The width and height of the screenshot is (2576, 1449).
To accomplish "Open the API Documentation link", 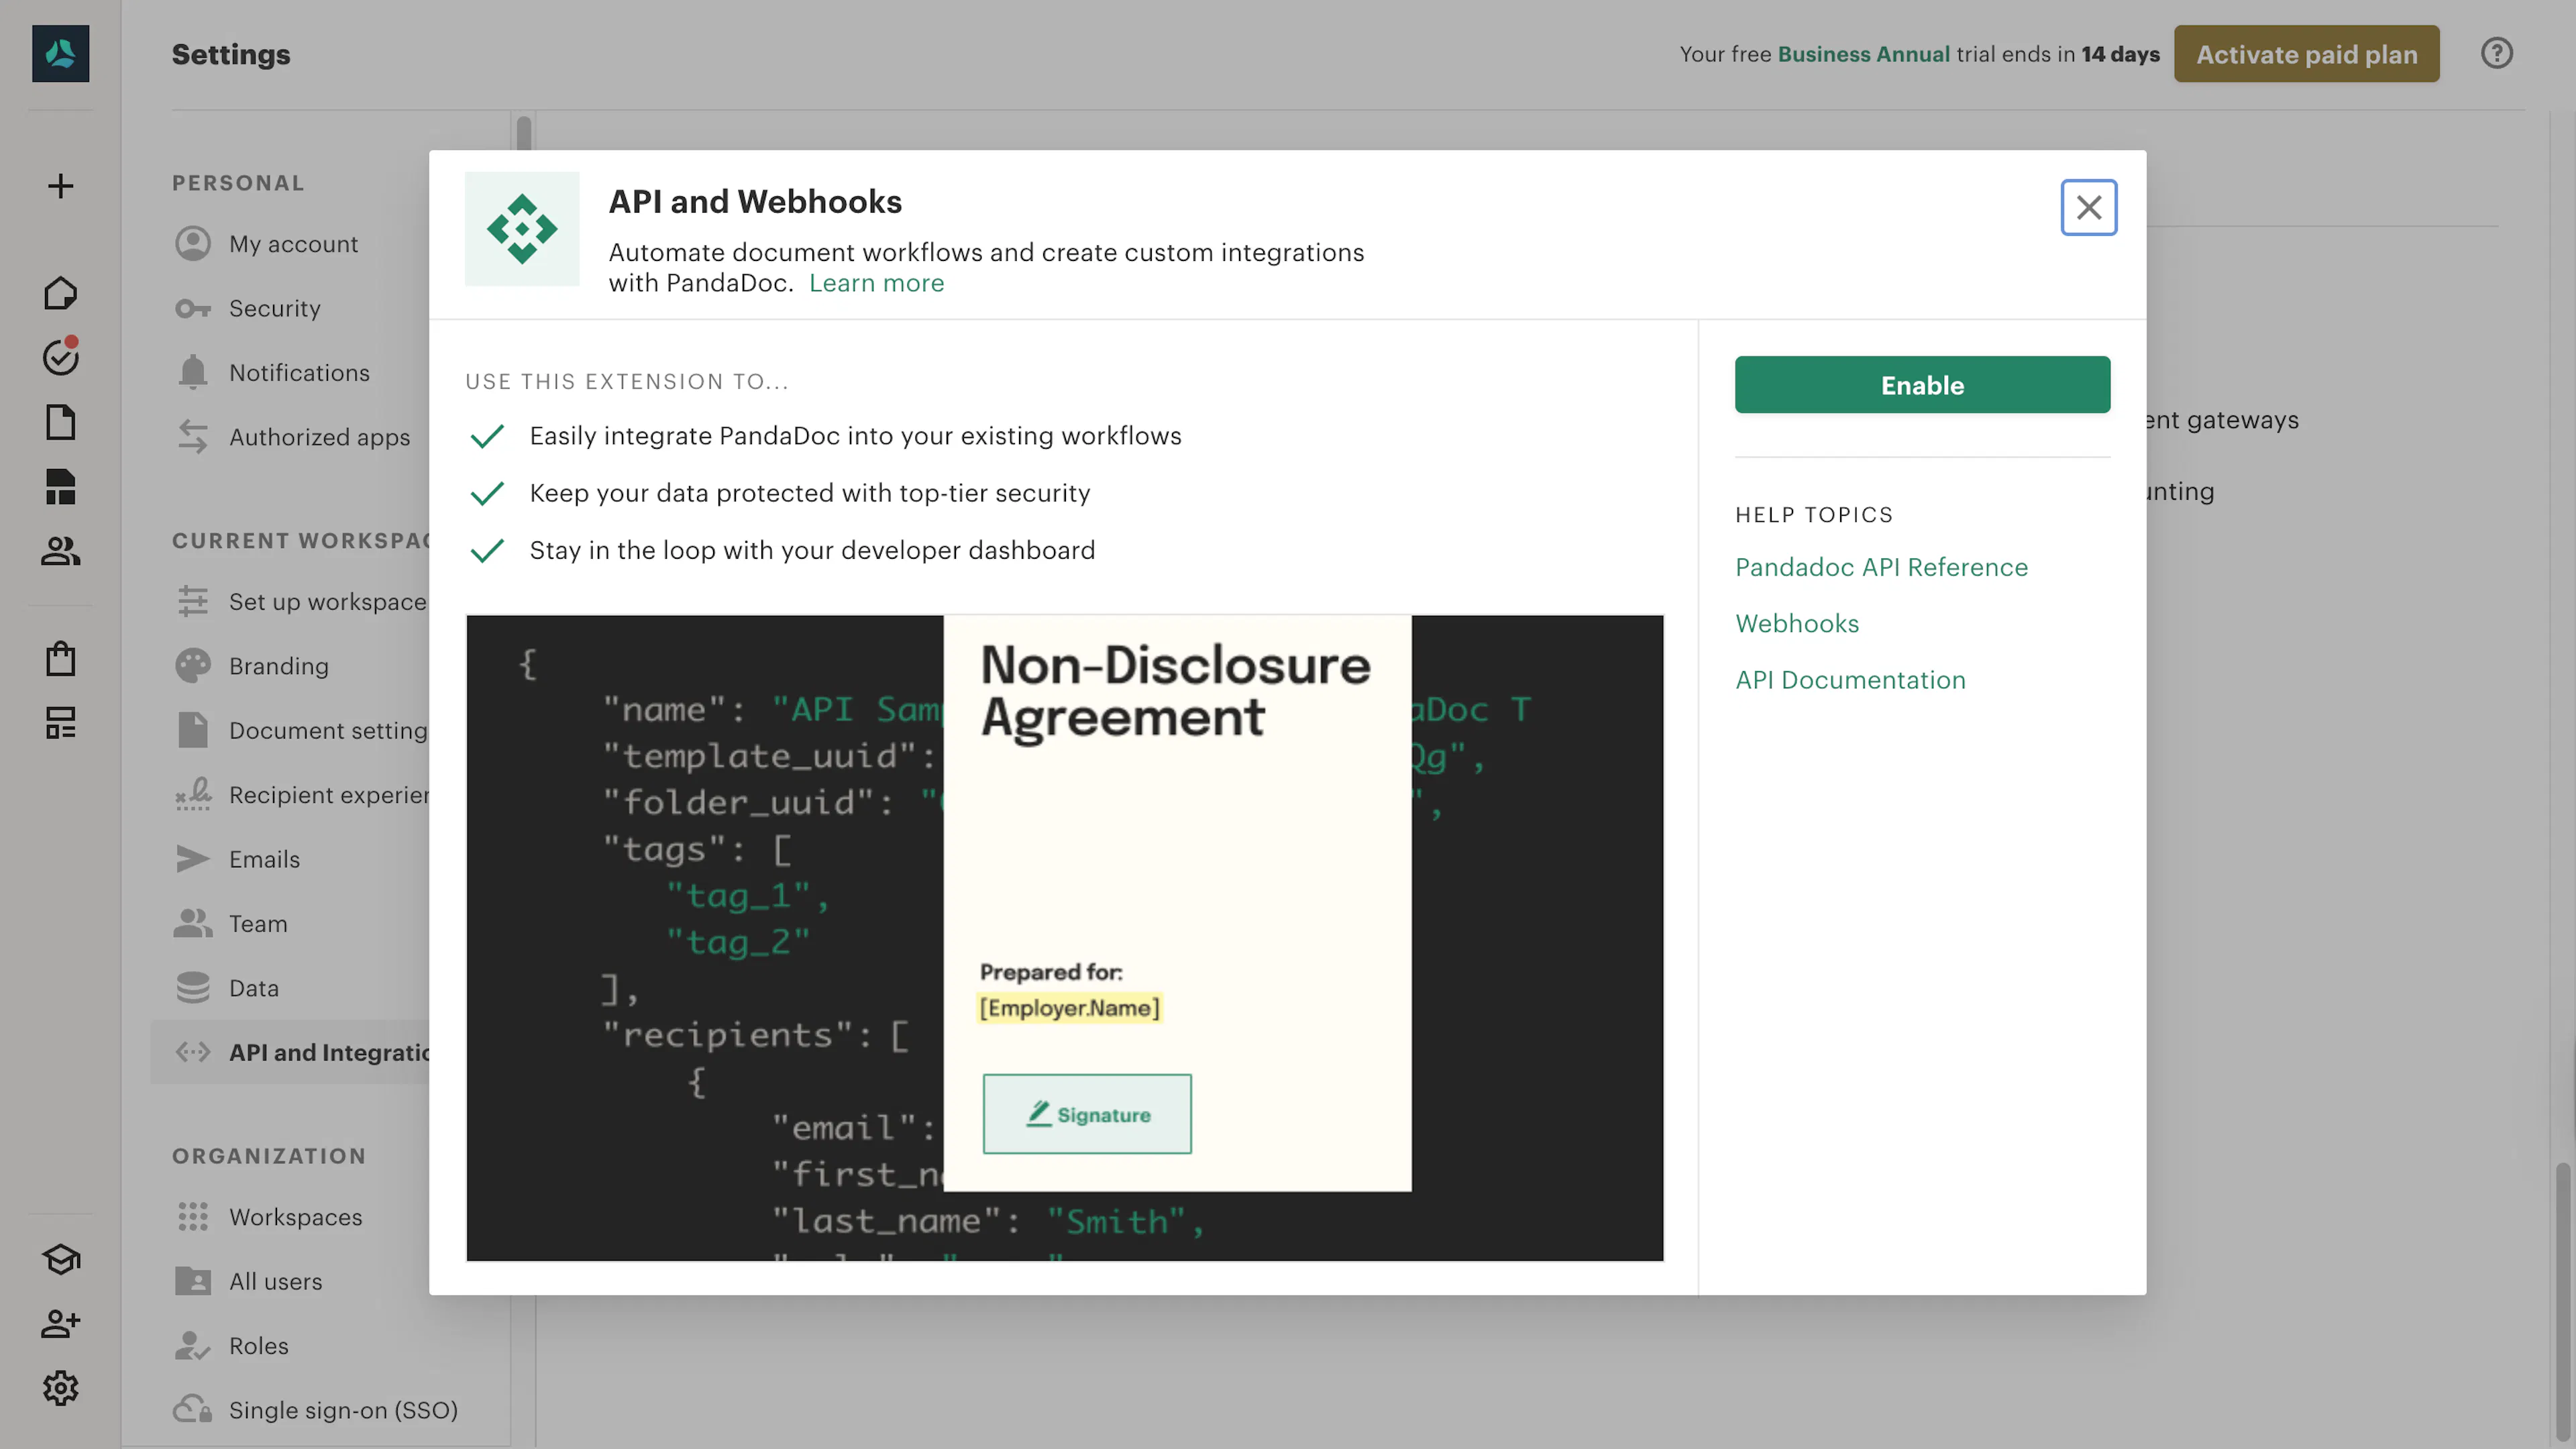I will 1850,680.
